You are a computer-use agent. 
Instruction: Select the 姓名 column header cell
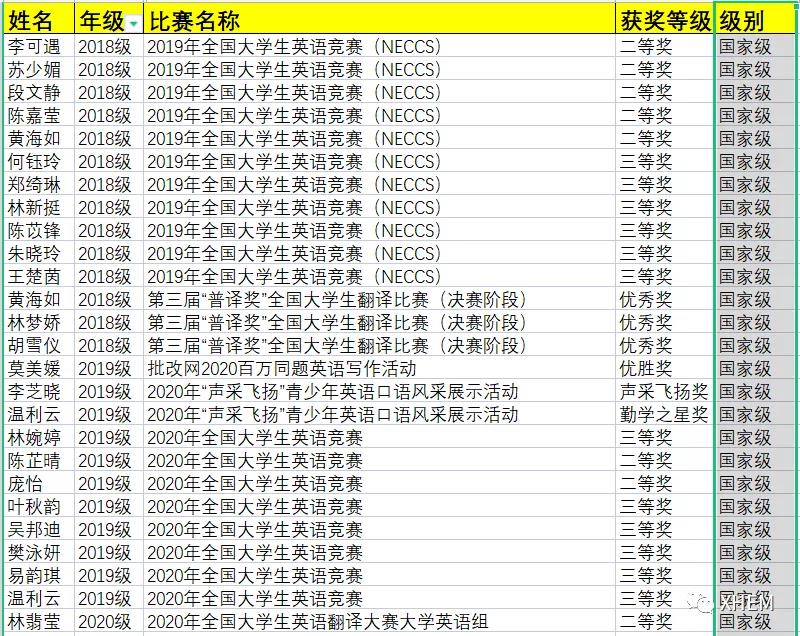(35, 14)
